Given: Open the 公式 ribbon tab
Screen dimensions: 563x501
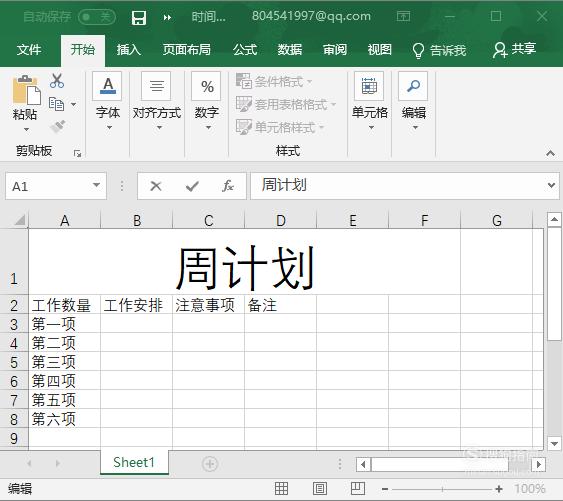Looking at the screenshot, I should (245, 50).
